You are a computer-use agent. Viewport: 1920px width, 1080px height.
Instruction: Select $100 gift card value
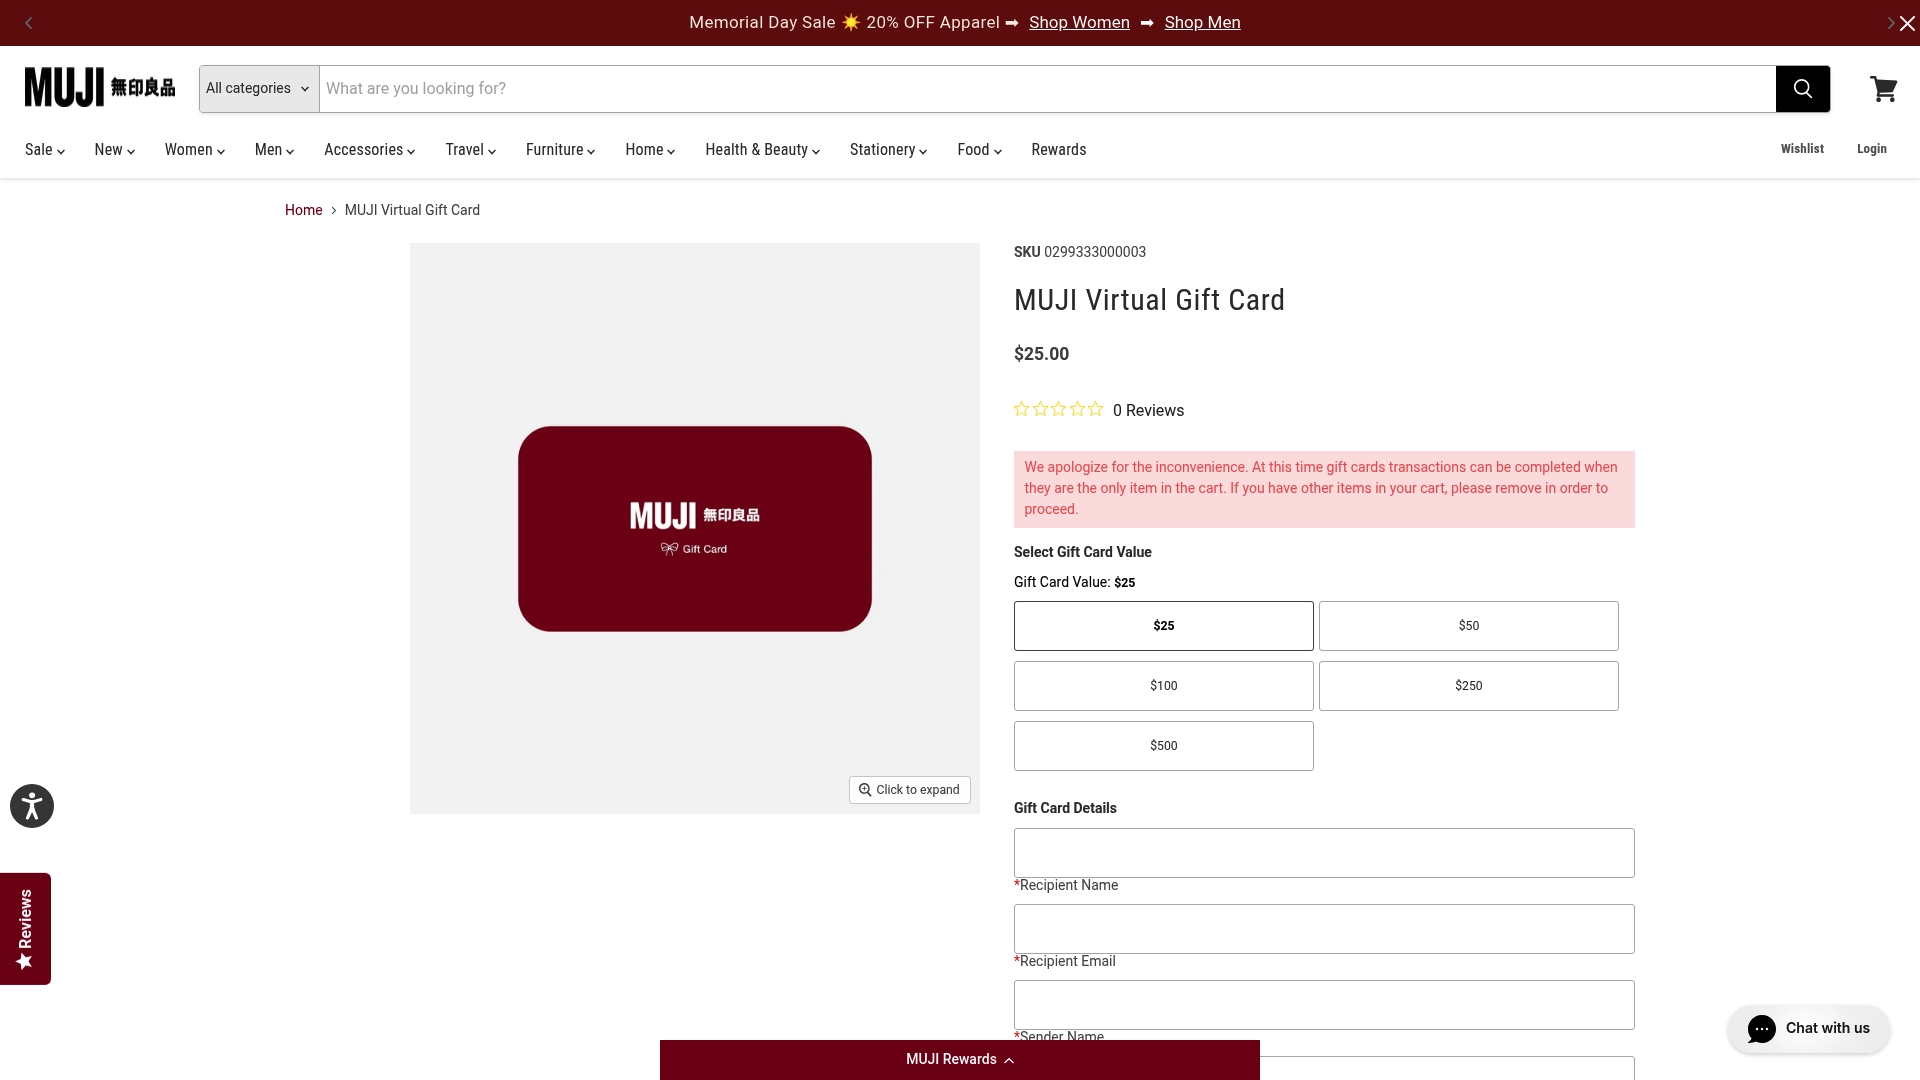click(1164, 686)
